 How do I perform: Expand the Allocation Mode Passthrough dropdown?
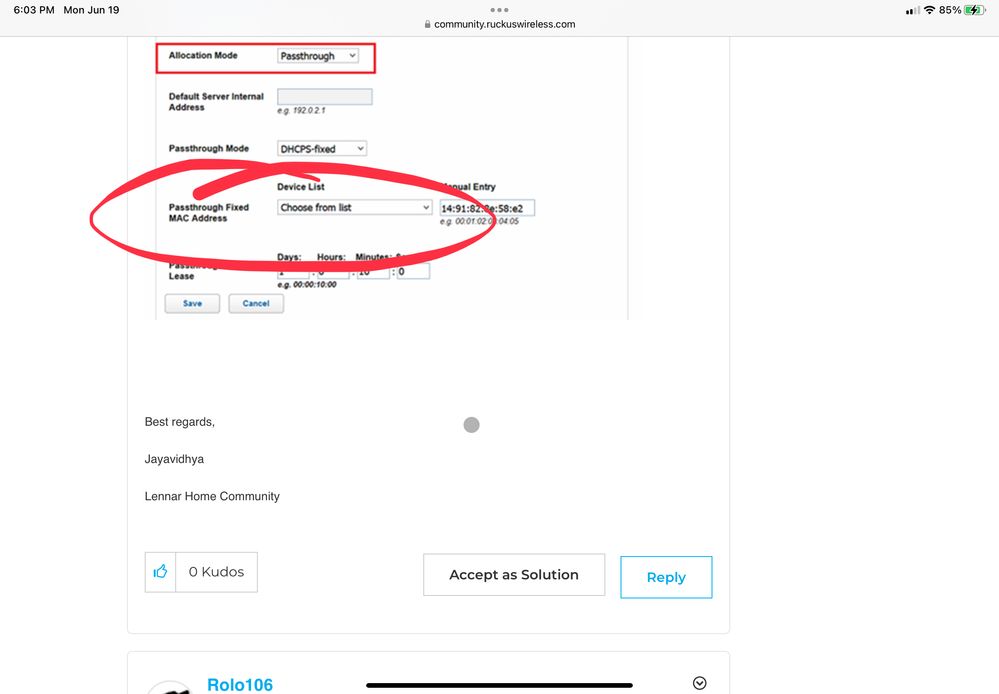click(x=317, y=56)
